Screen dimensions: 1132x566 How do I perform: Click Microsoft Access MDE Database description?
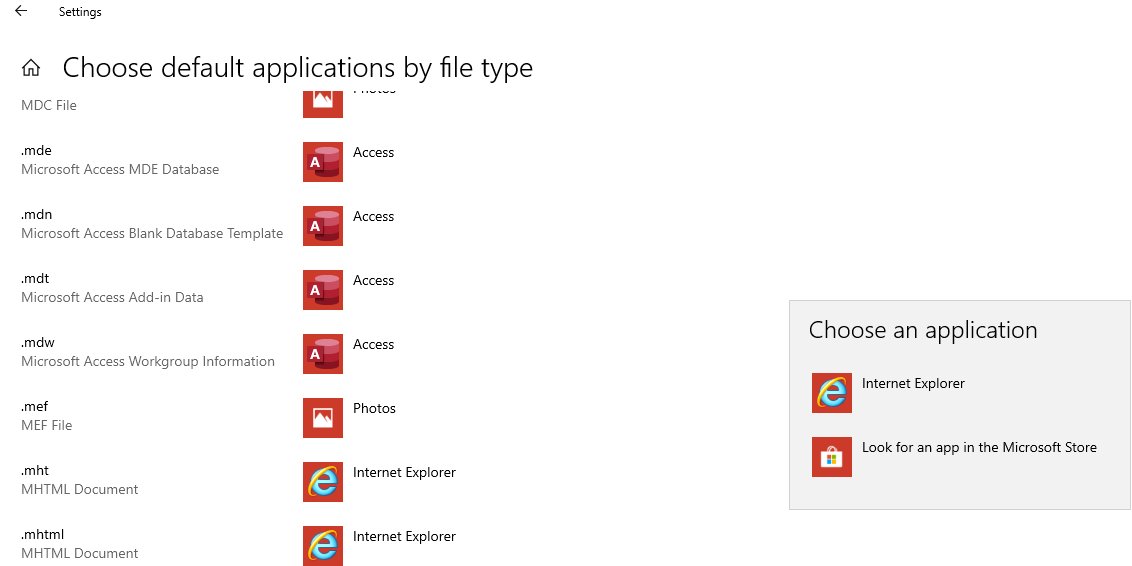click(x=120, y=170)
